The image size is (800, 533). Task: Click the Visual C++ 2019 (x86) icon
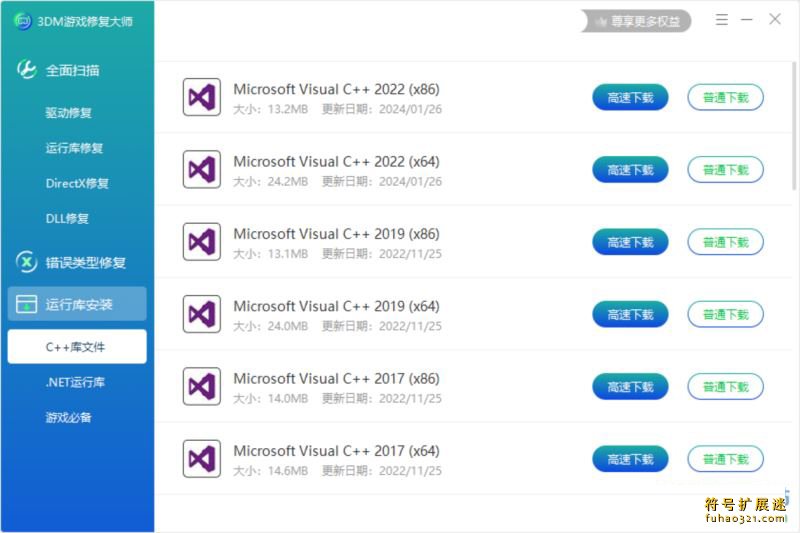tap(202, 242)
